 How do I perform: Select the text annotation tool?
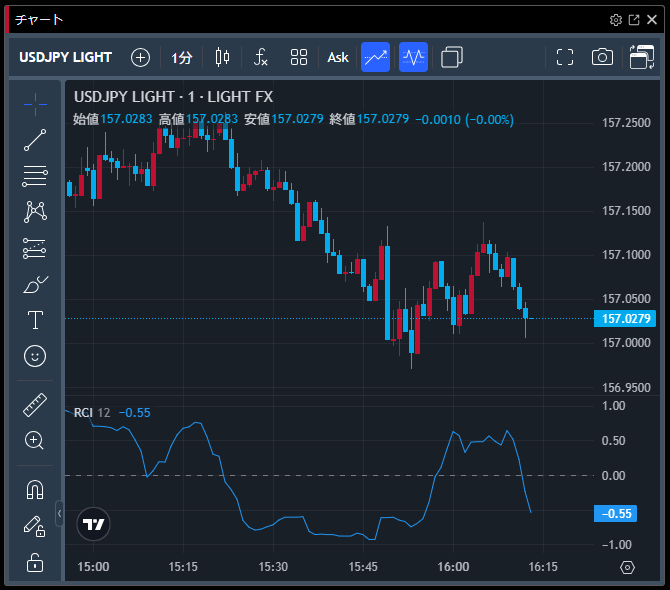click(35, 320)
